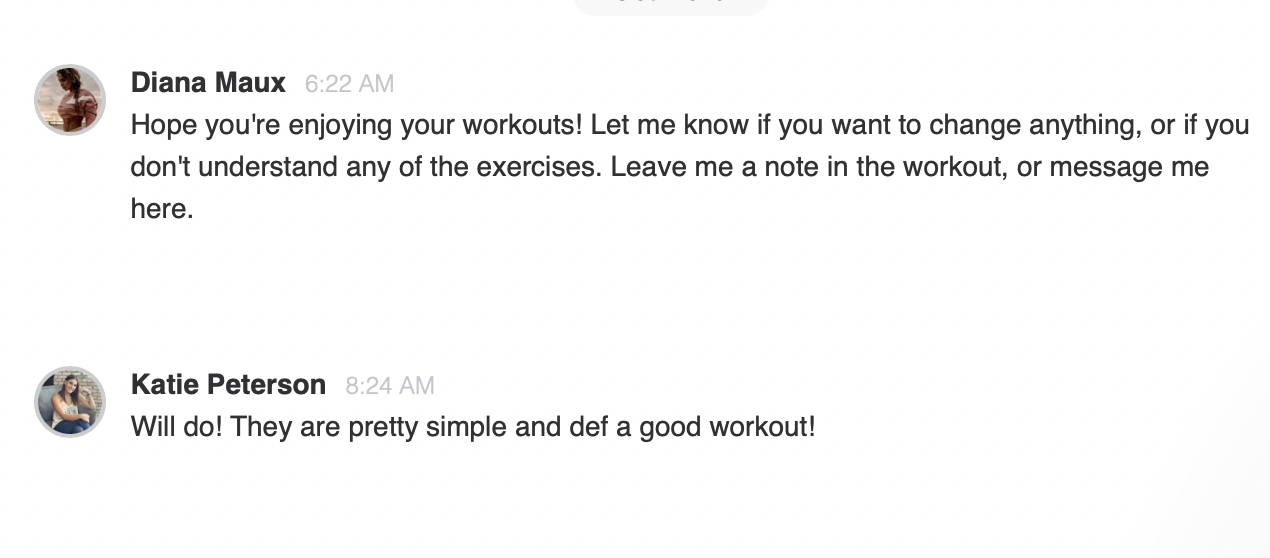This screenshot has height=558, width=1270.
Task: Open Katie Peterson's profile photo avatar
Action: click(x=70, y=402)
